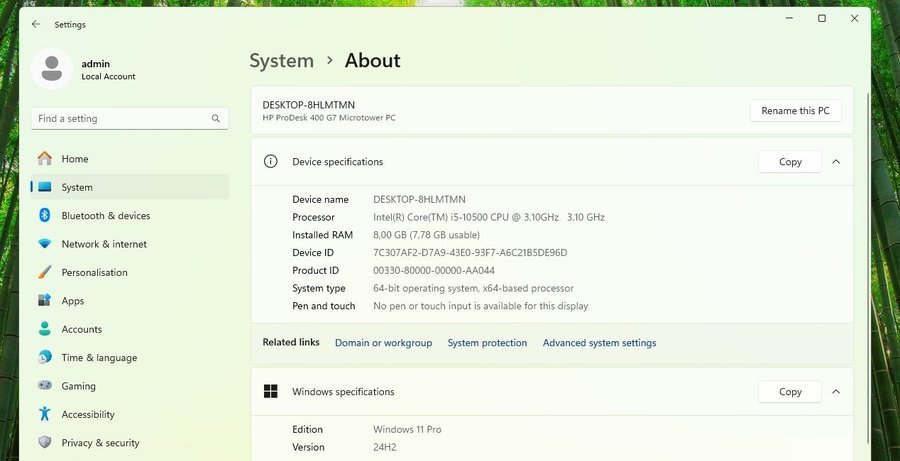Click the Time & language globe icon
The width and height of the screenshot is (900, 461).
pos(44,357)
